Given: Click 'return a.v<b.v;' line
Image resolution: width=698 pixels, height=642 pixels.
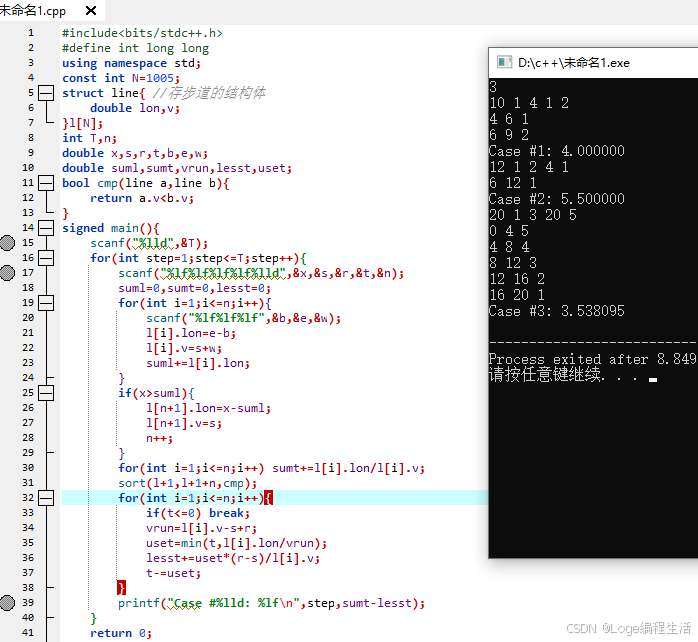Looking at the screenshot, I should pos(142,198).
